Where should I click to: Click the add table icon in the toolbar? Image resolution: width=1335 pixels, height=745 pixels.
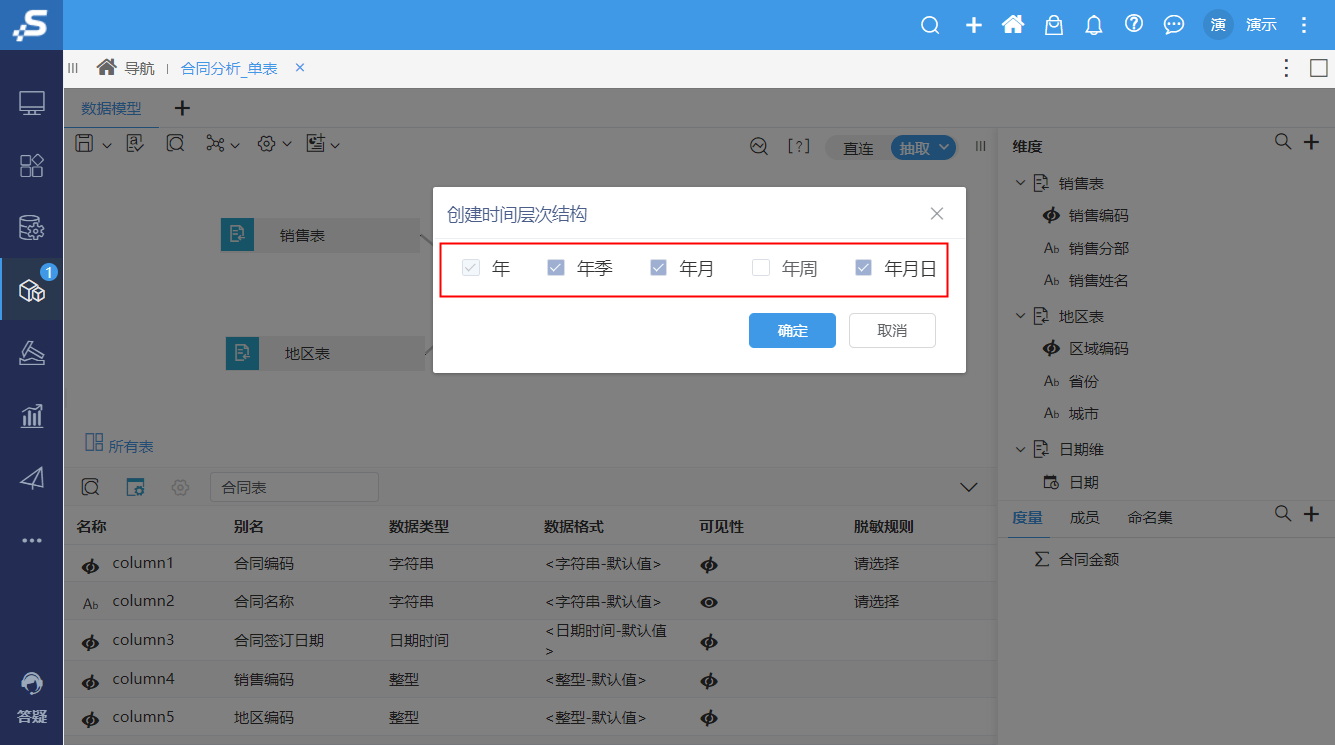tap(315, 143)
